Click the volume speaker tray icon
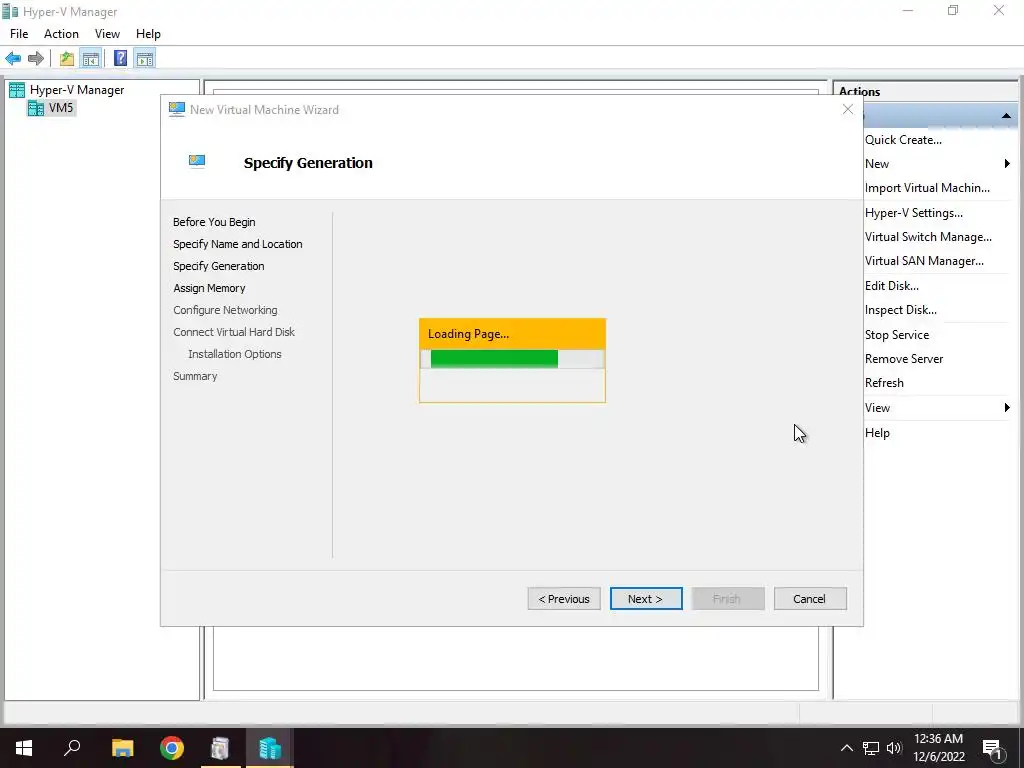This screenshot has width=1024, height=768. point(894,748)
